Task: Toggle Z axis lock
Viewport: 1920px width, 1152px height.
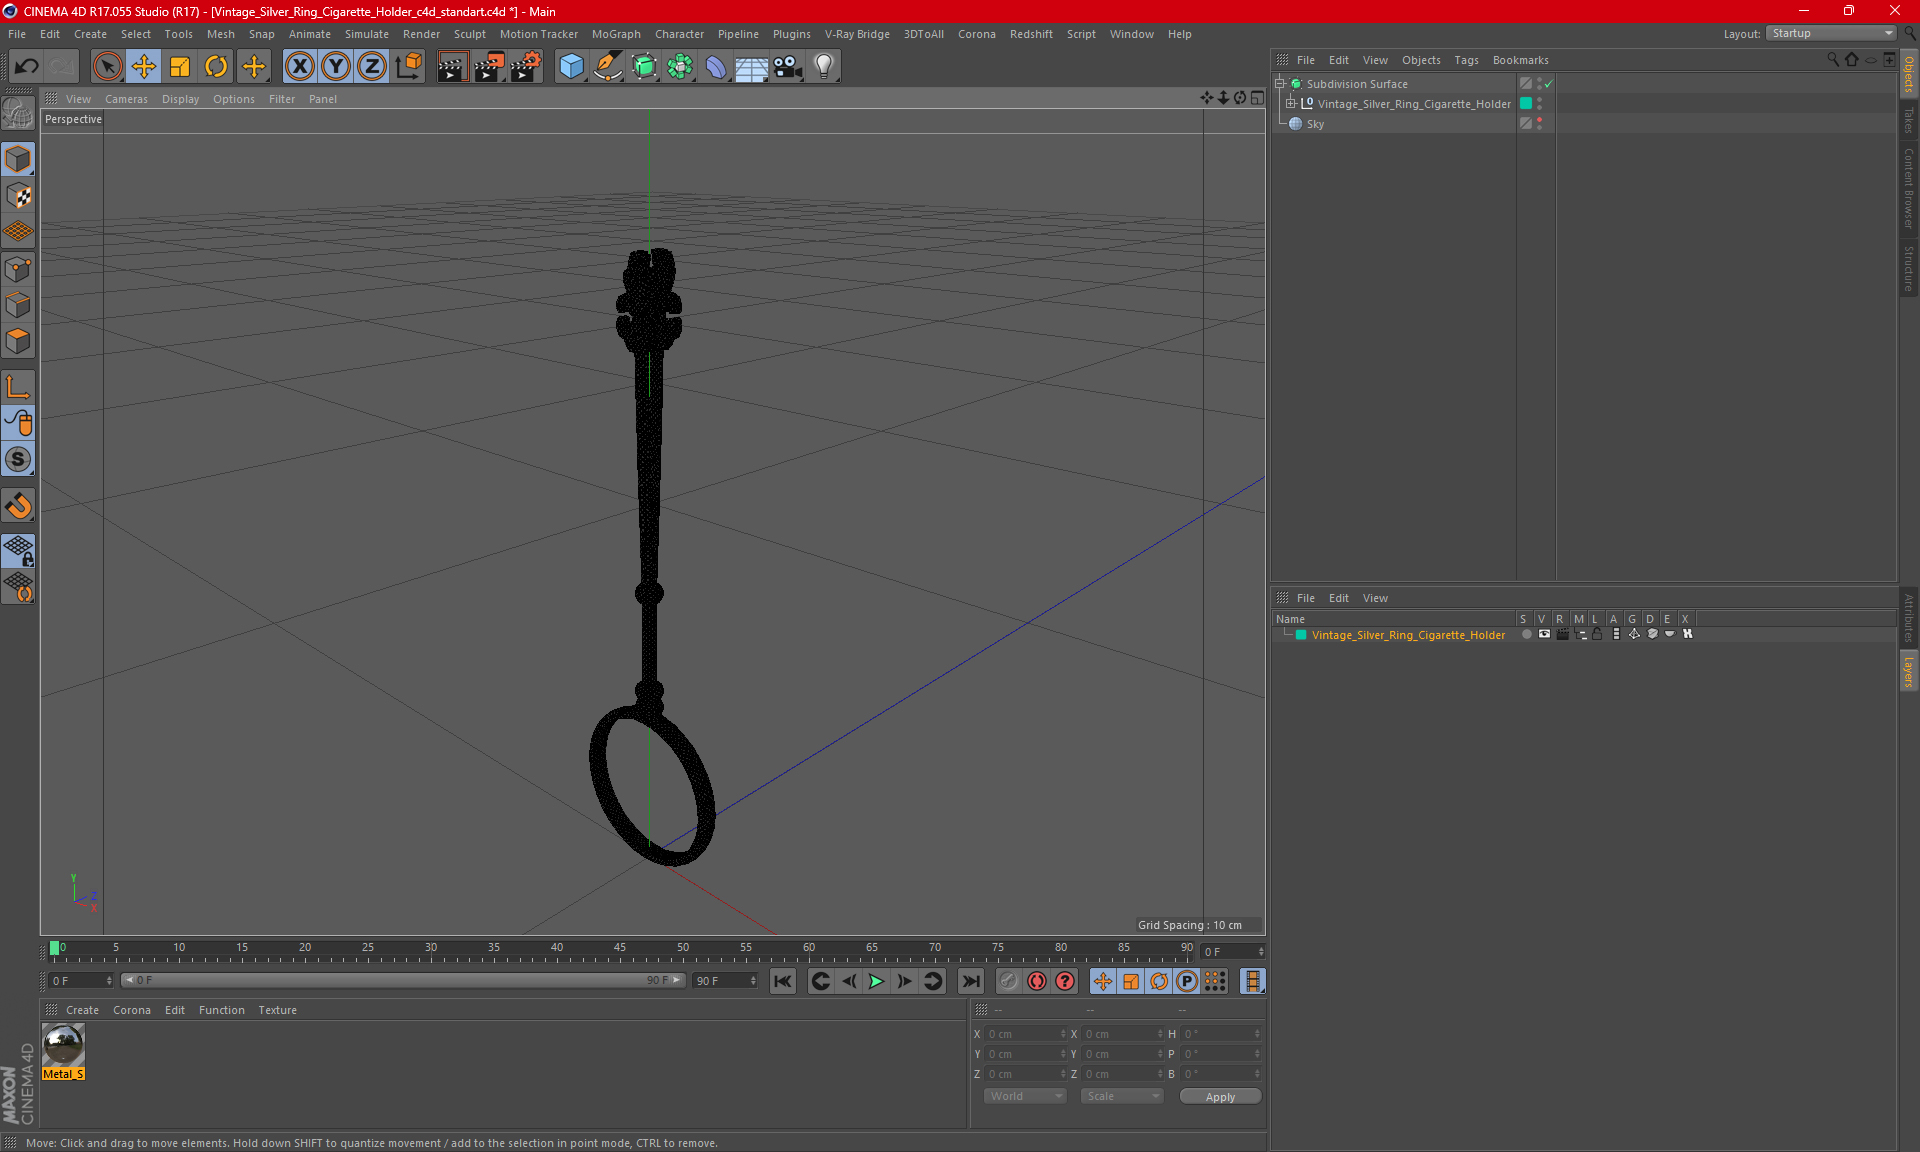Action: tap(372, 66)
